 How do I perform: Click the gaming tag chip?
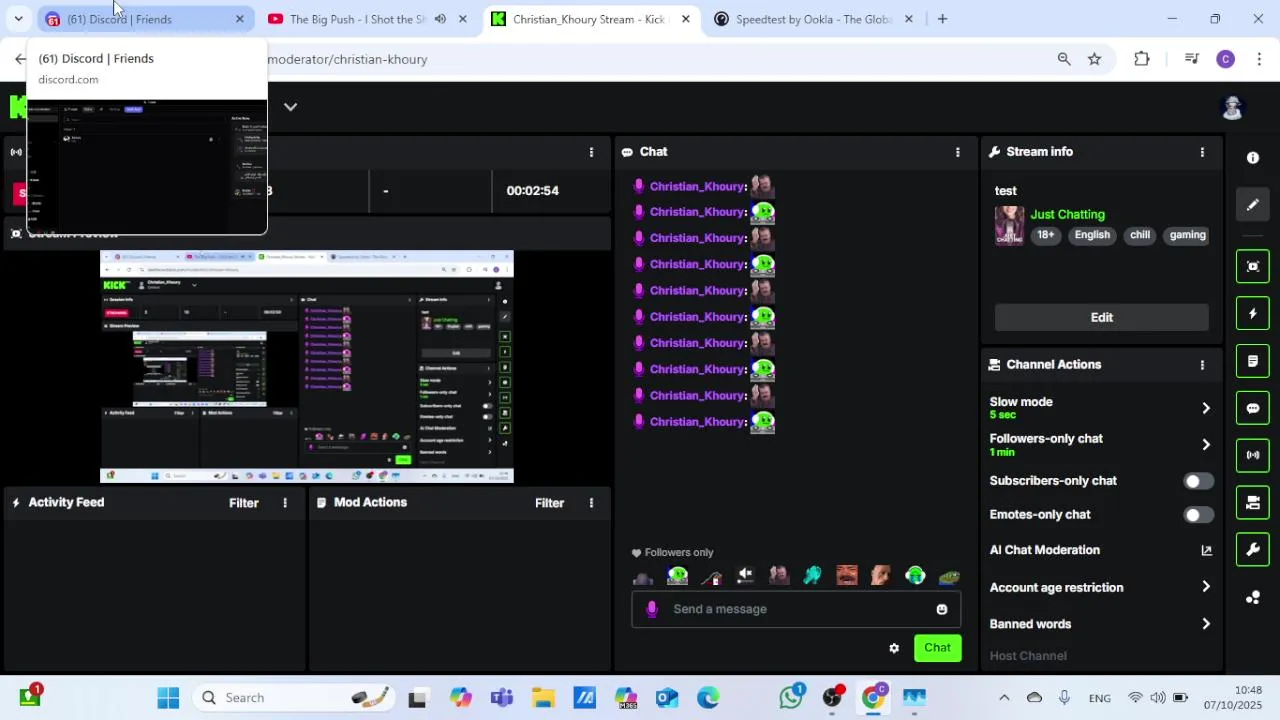click(x=1187, y=235)
